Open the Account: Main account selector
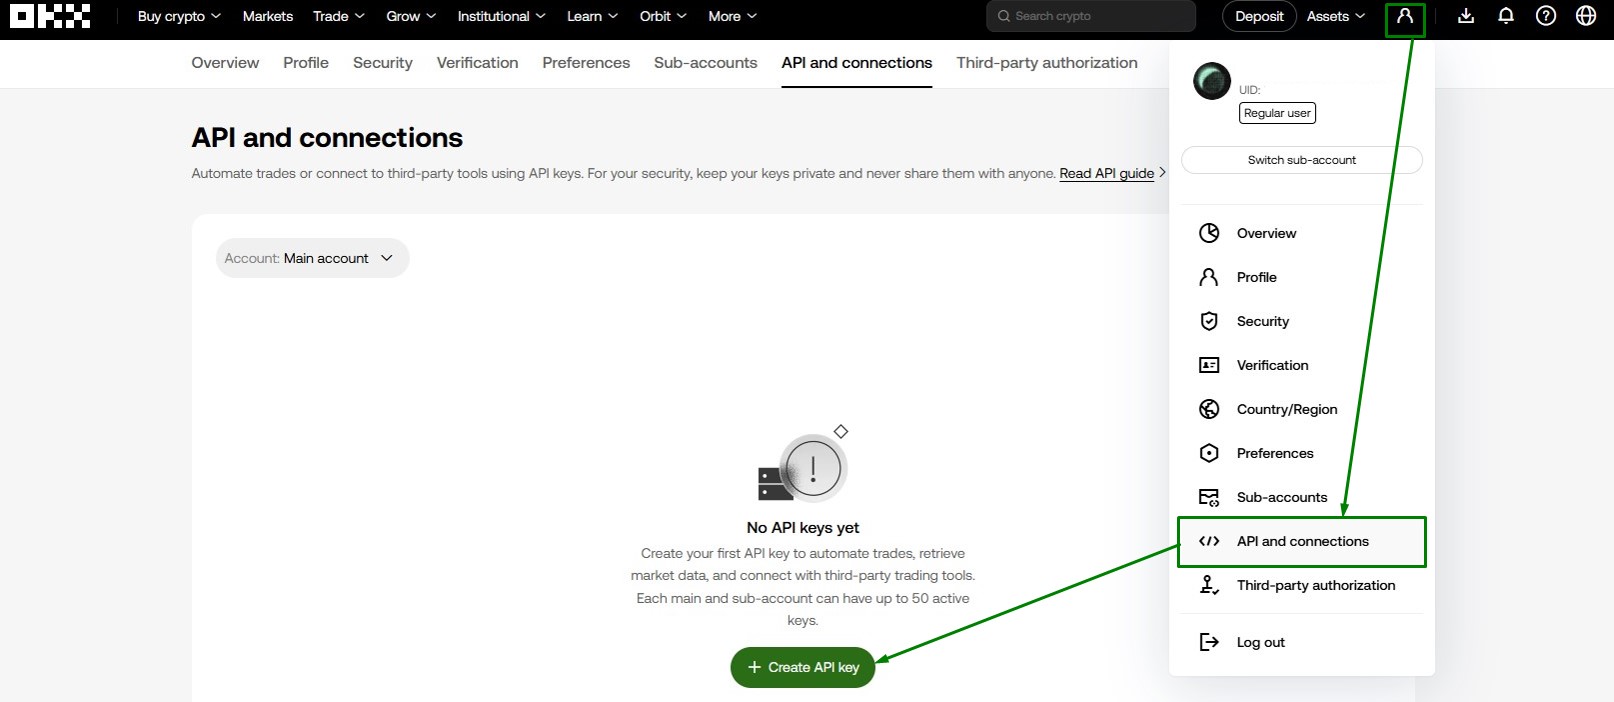Viewport: 1614px width, 702px height. (312, 258)
